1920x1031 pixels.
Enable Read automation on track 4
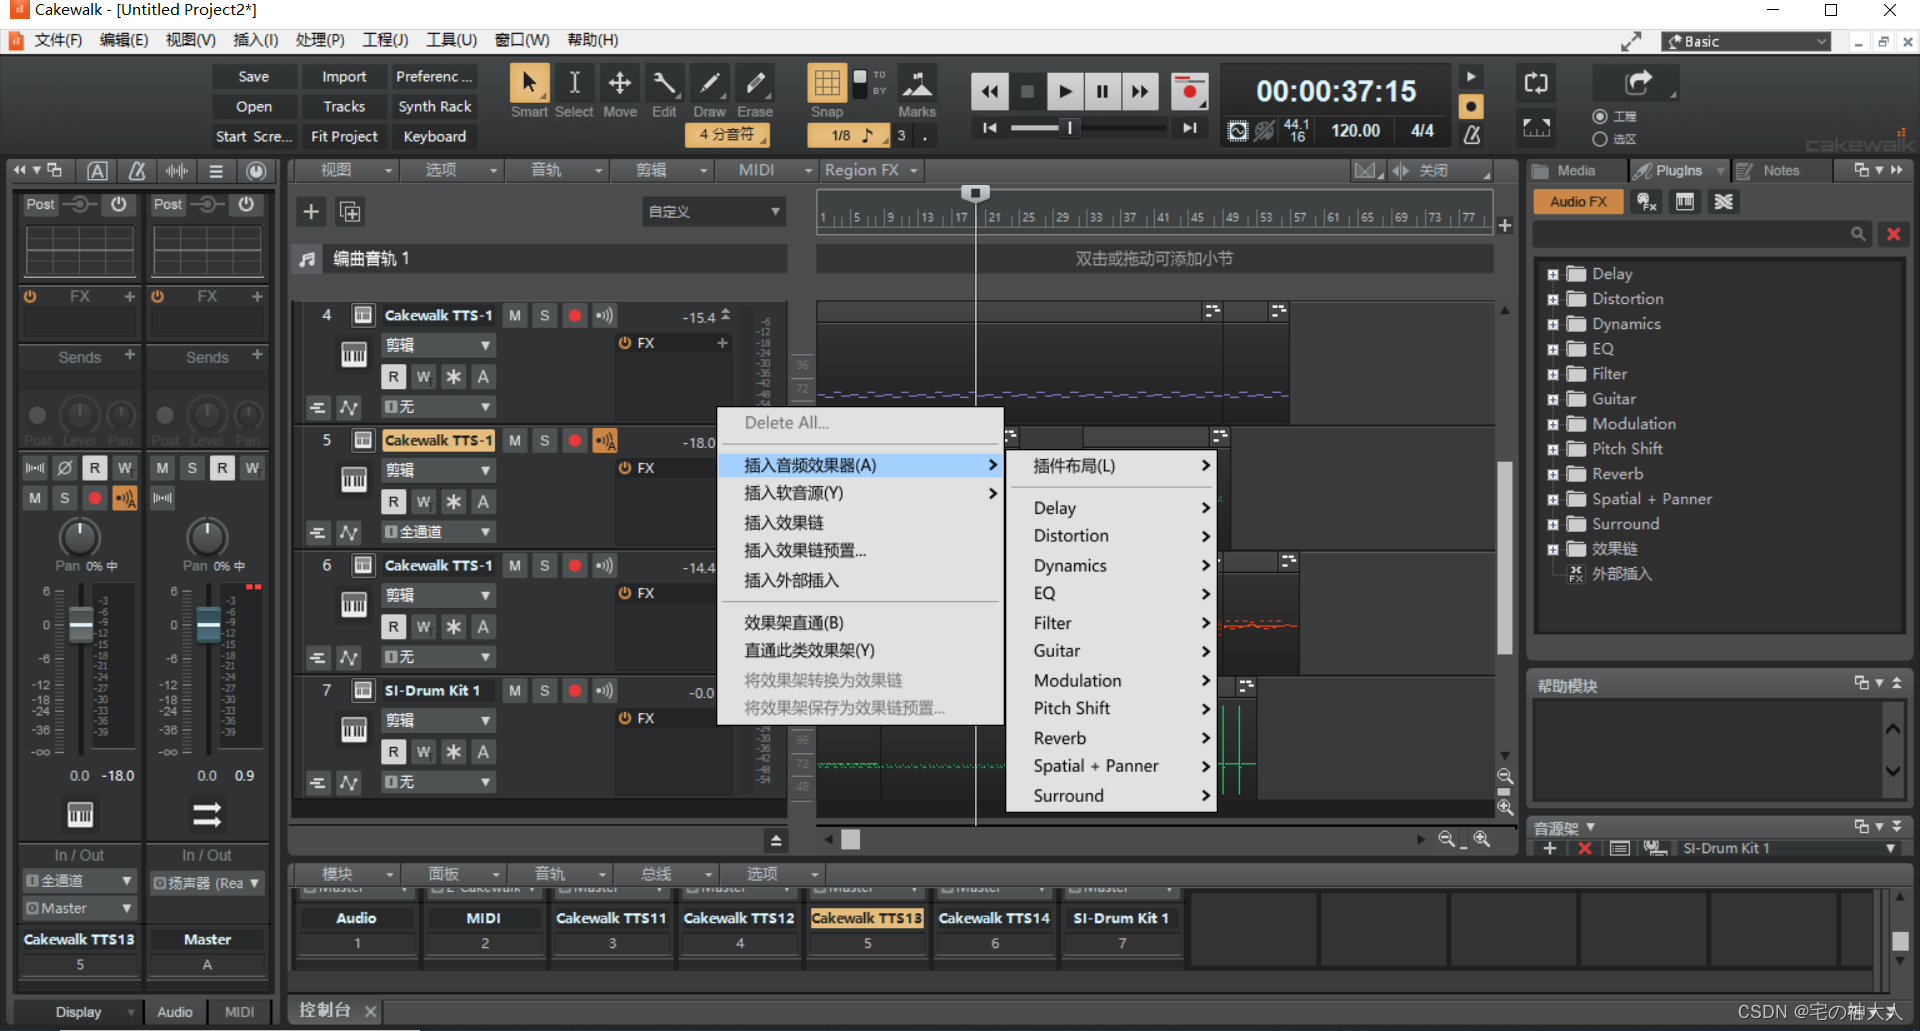[x=393, y=377]
